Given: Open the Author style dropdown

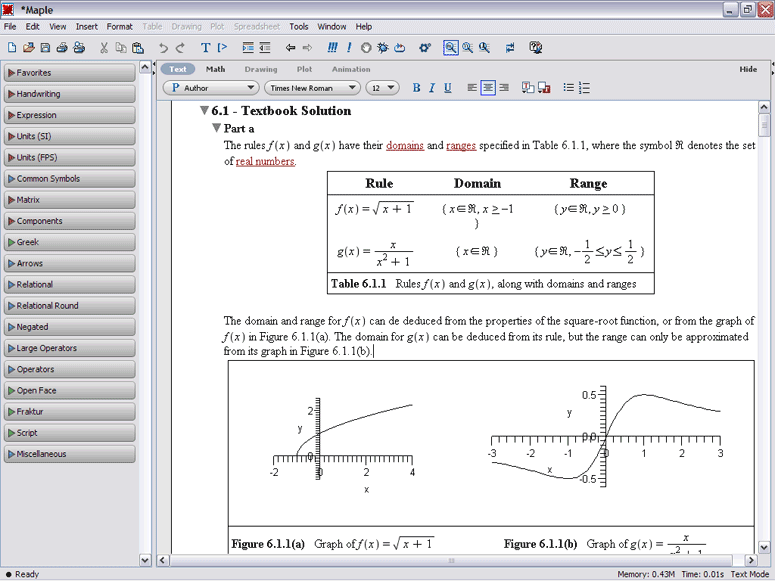Looking at the screenshot, I should 210,88.
